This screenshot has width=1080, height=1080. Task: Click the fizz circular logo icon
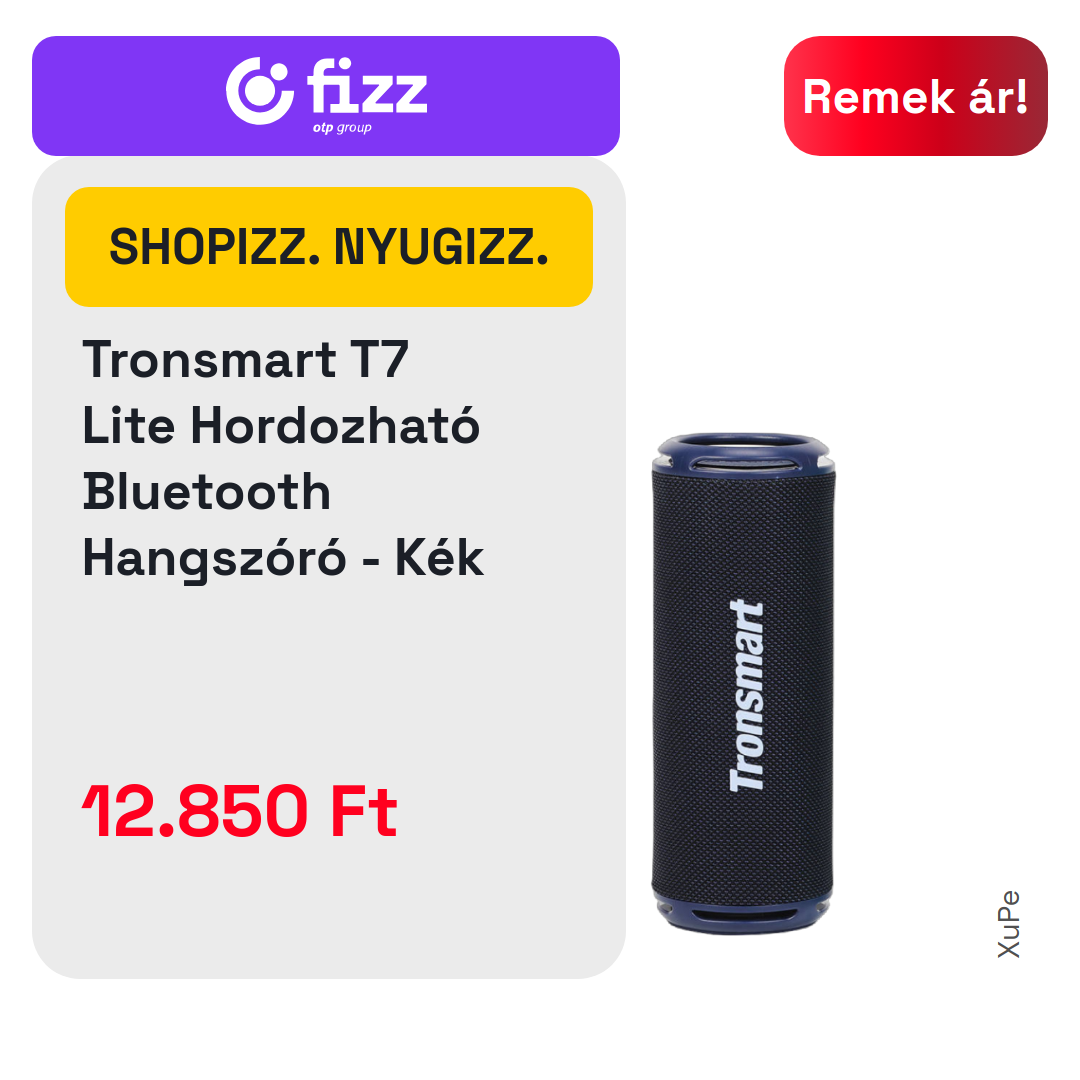(260, 91)
